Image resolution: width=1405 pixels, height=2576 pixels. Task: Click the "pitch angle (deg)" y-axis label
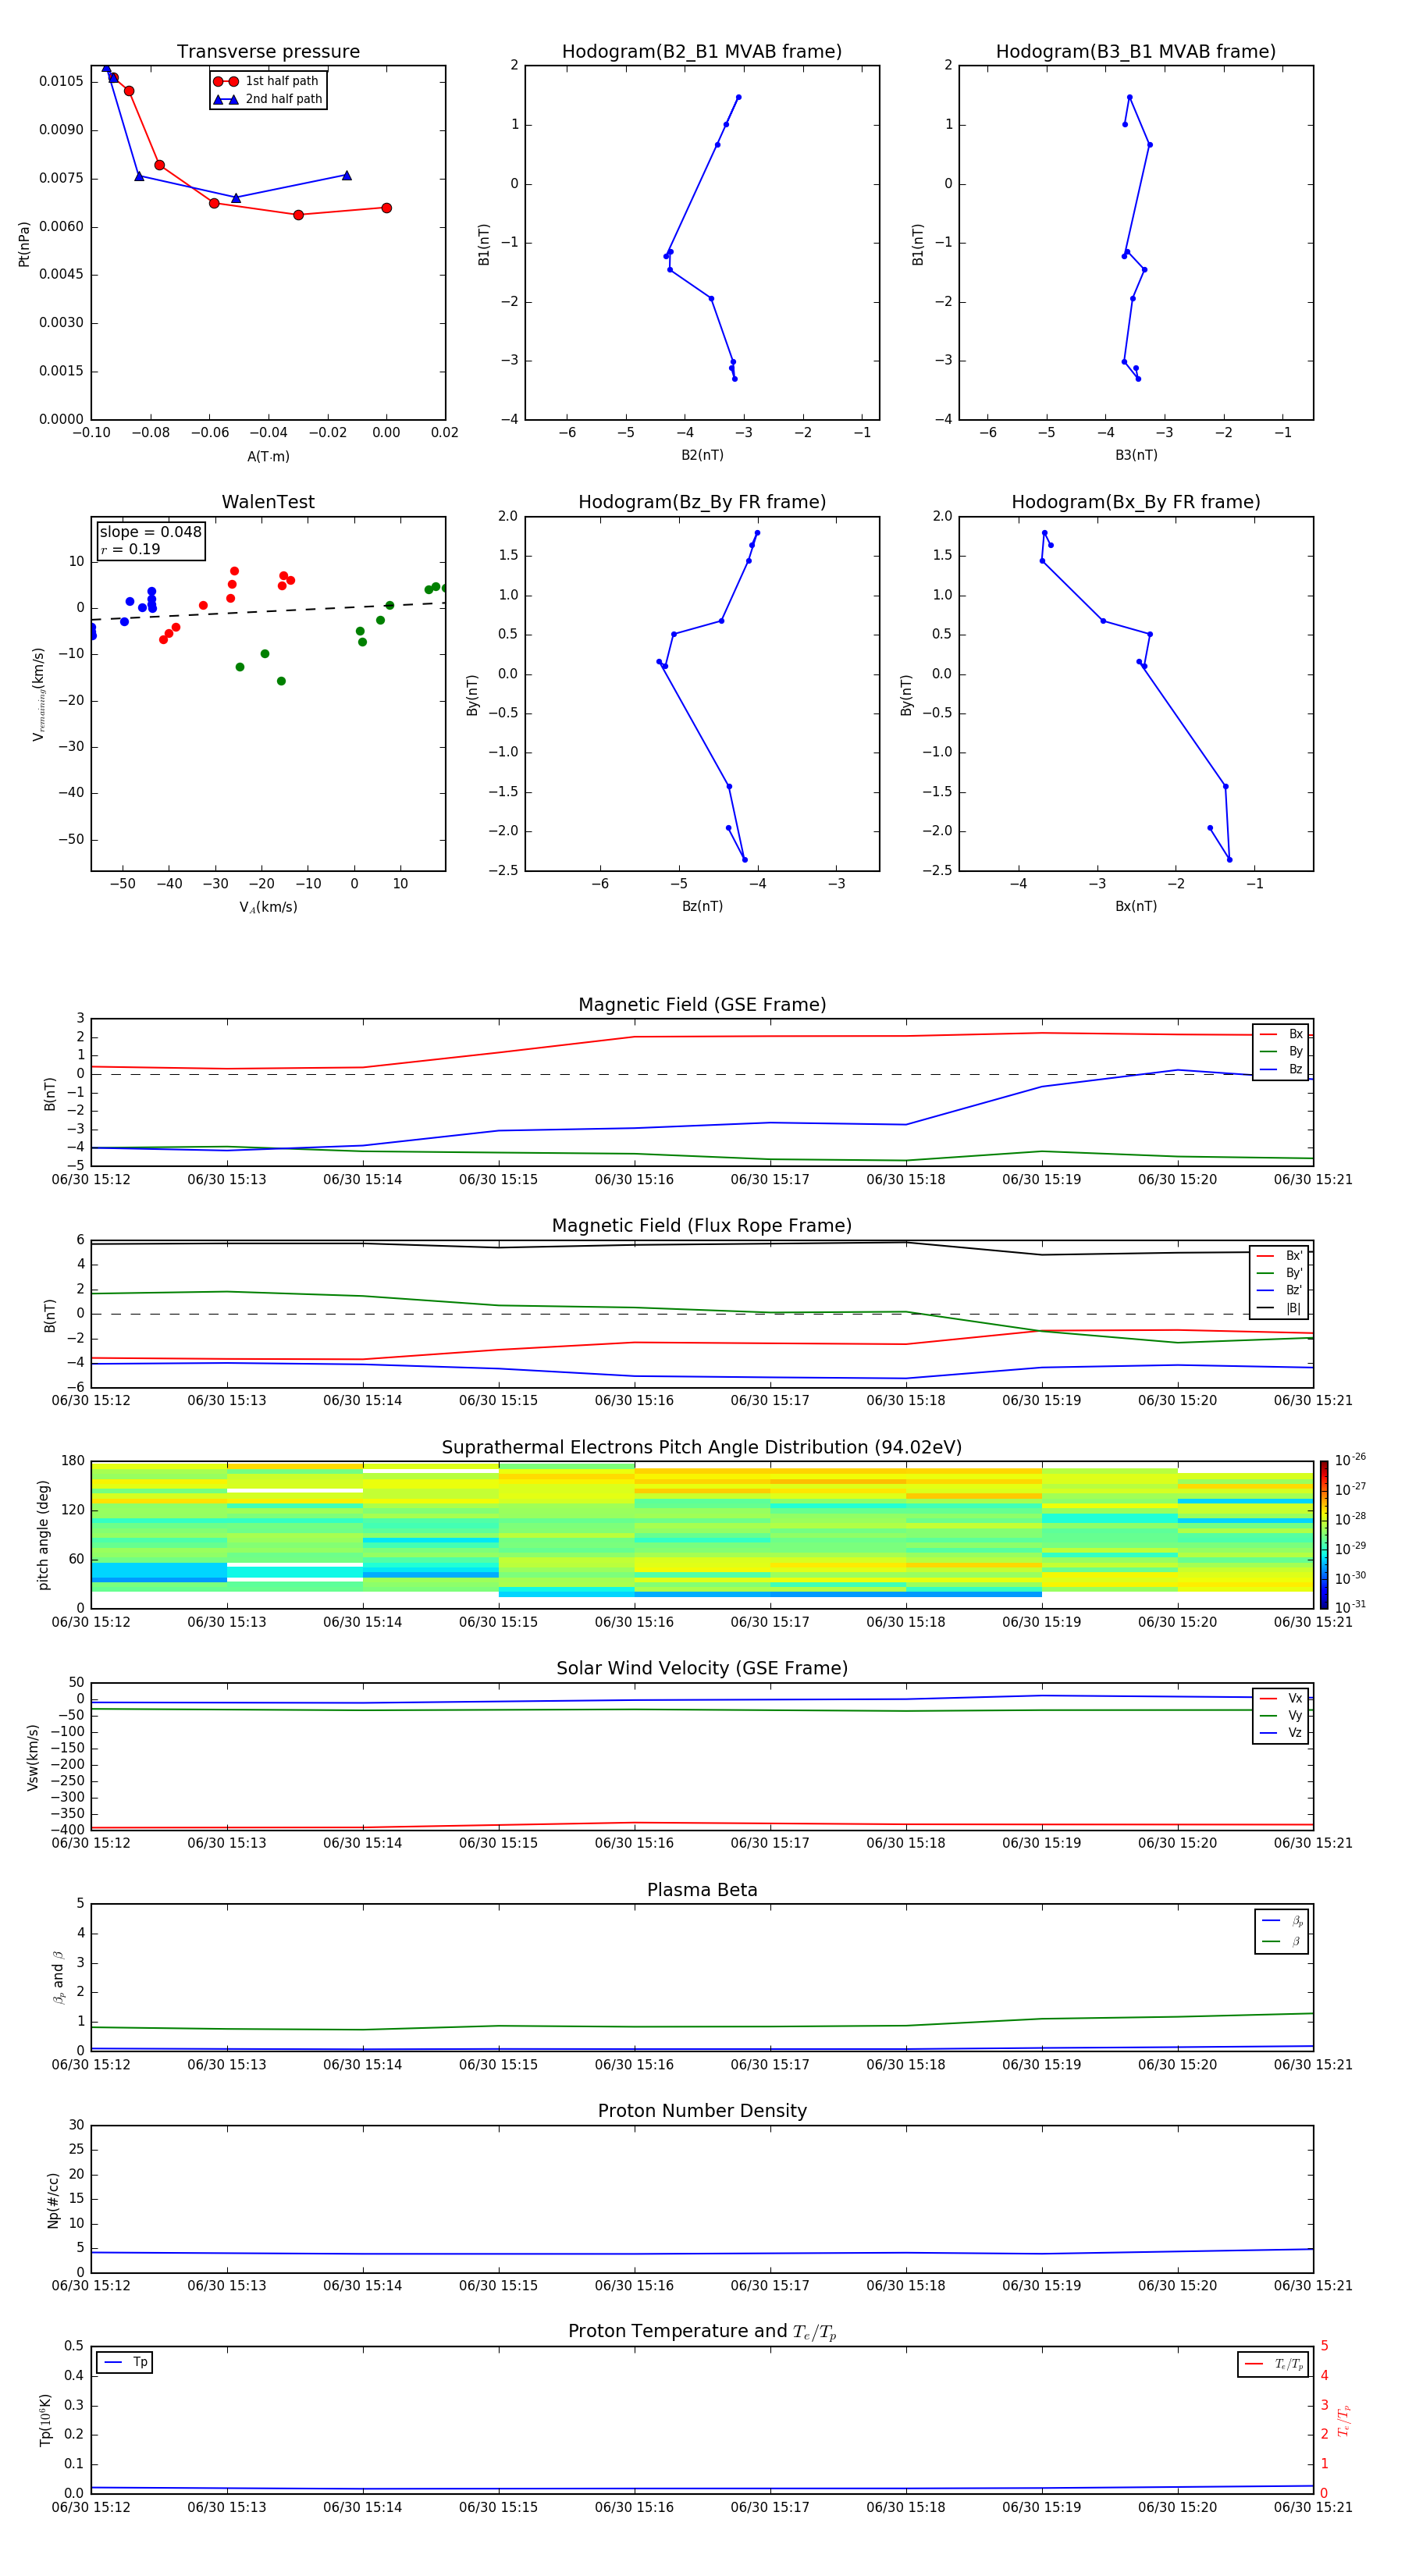(43, 1535)
